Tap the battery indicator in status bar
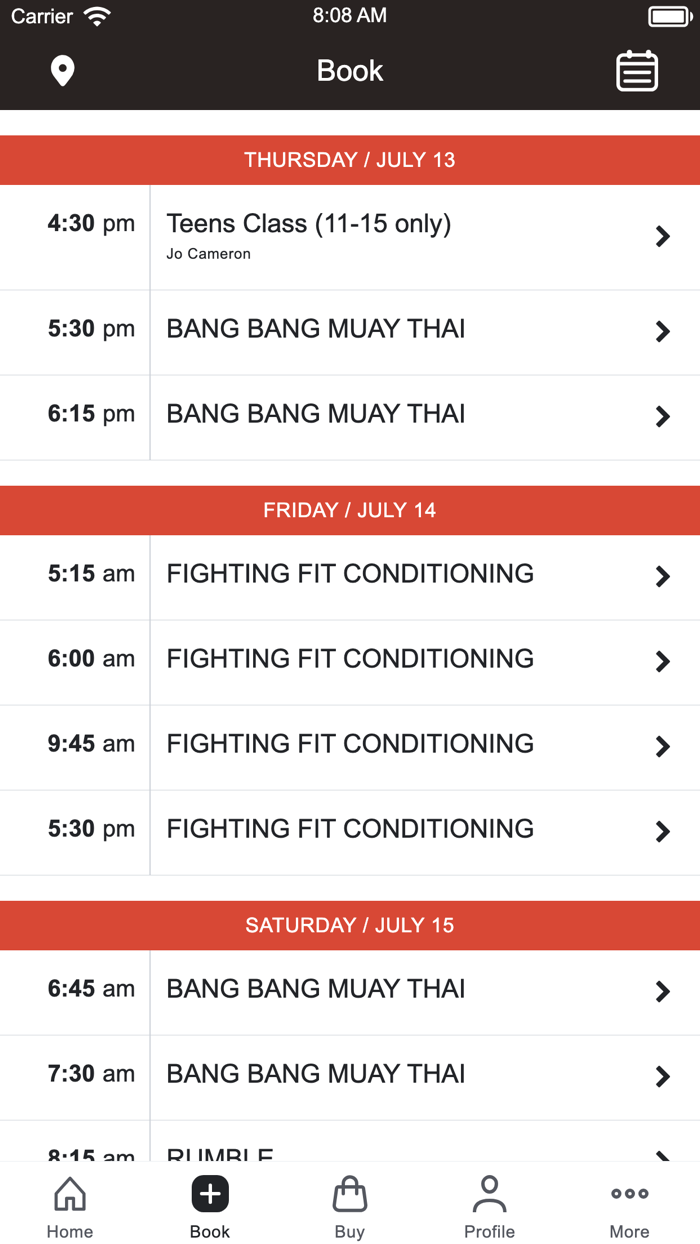The height and width of the screenshot is (1244, 700). pyautogui.click(x=670, y=15)
